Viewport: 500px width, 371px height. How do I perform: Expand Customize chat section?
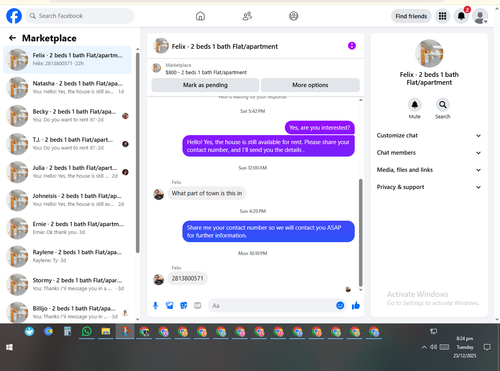click(429, 135)
